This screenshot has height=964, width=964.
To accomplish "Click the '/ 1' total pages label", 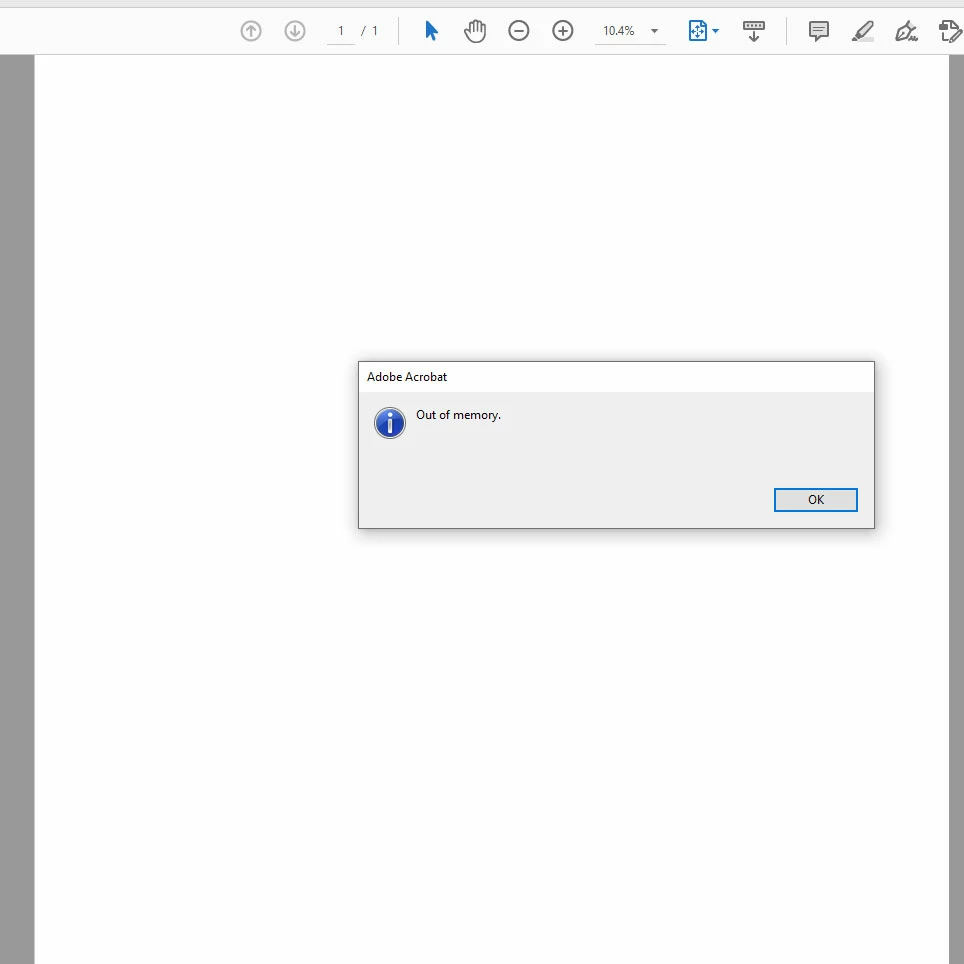I will click(x=369, y=31).
